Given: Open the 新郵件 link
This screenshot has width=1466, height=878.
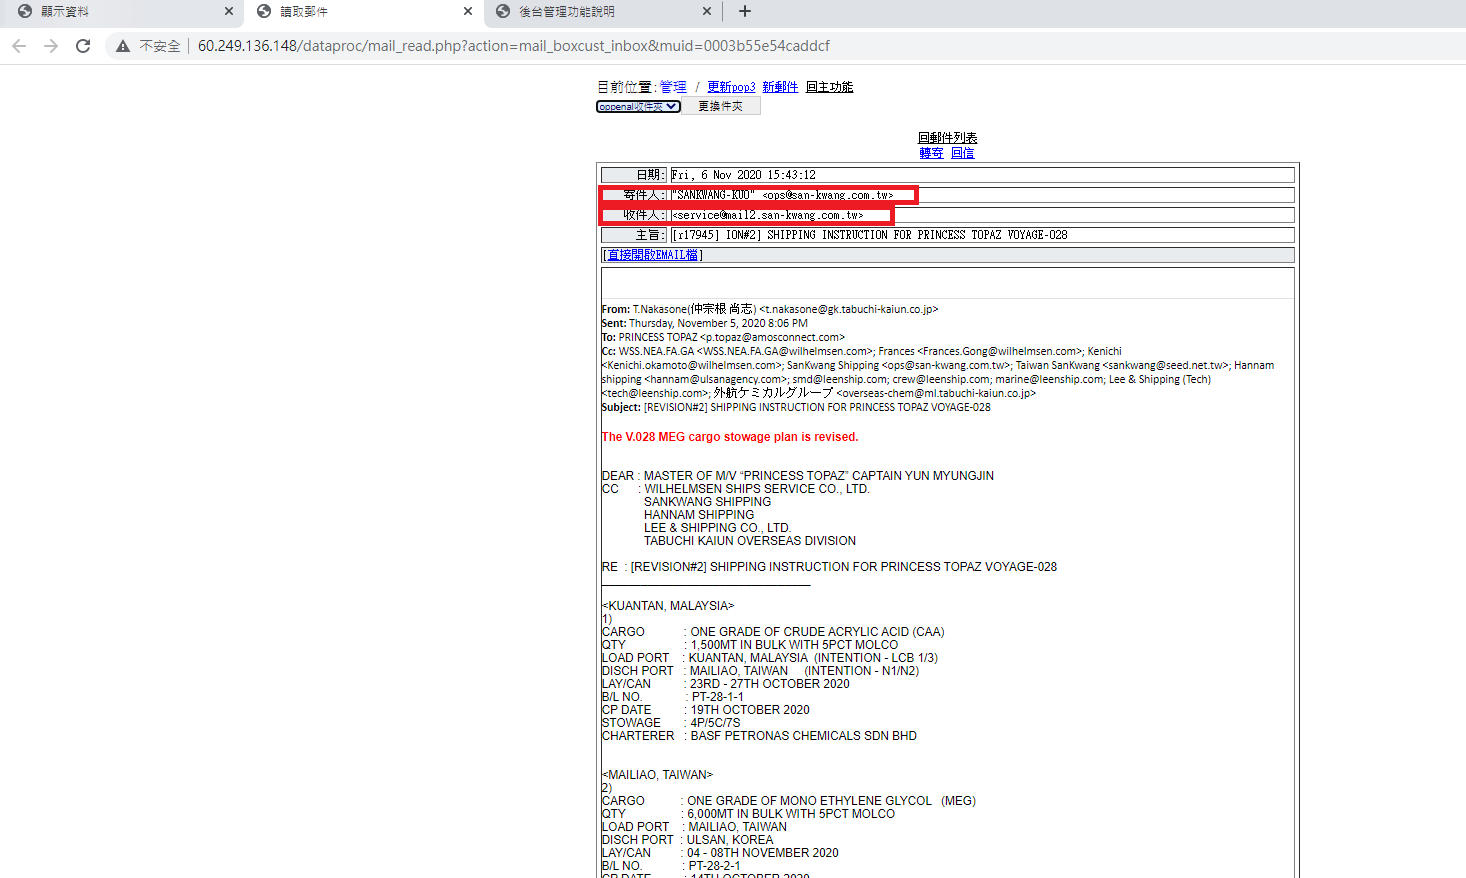Looking at the screenshot, I should point(780,87).
